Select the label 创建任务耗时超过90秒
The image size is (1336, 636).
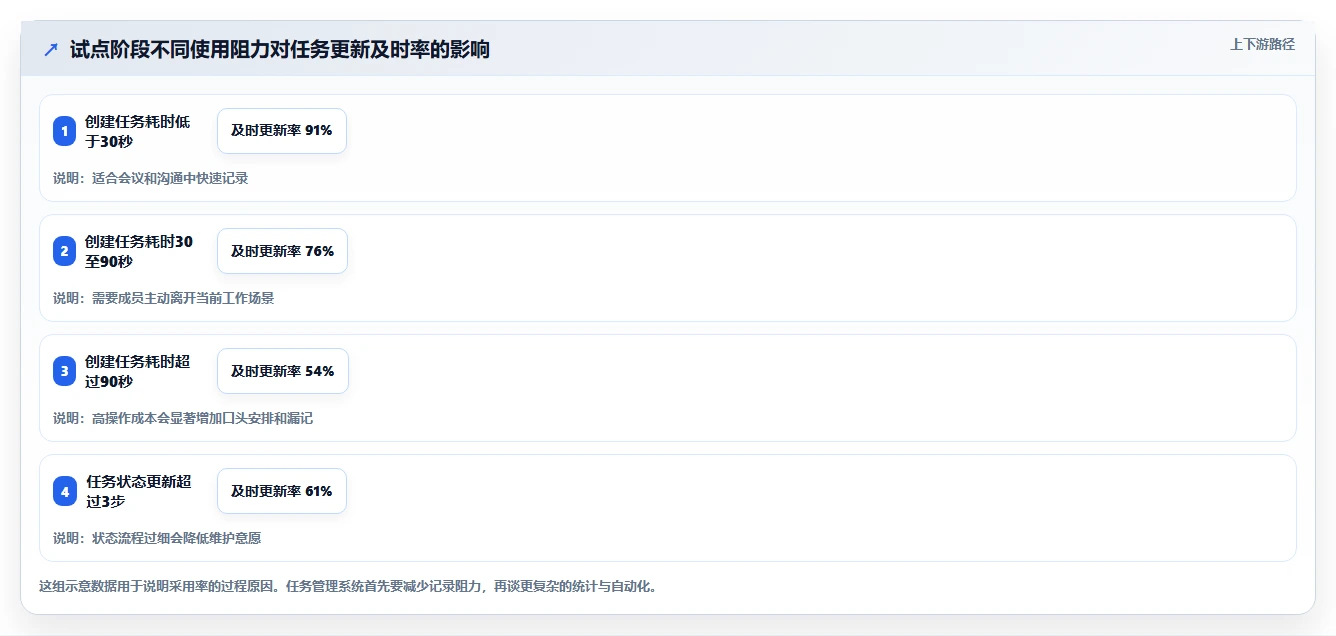click(138, 371)
